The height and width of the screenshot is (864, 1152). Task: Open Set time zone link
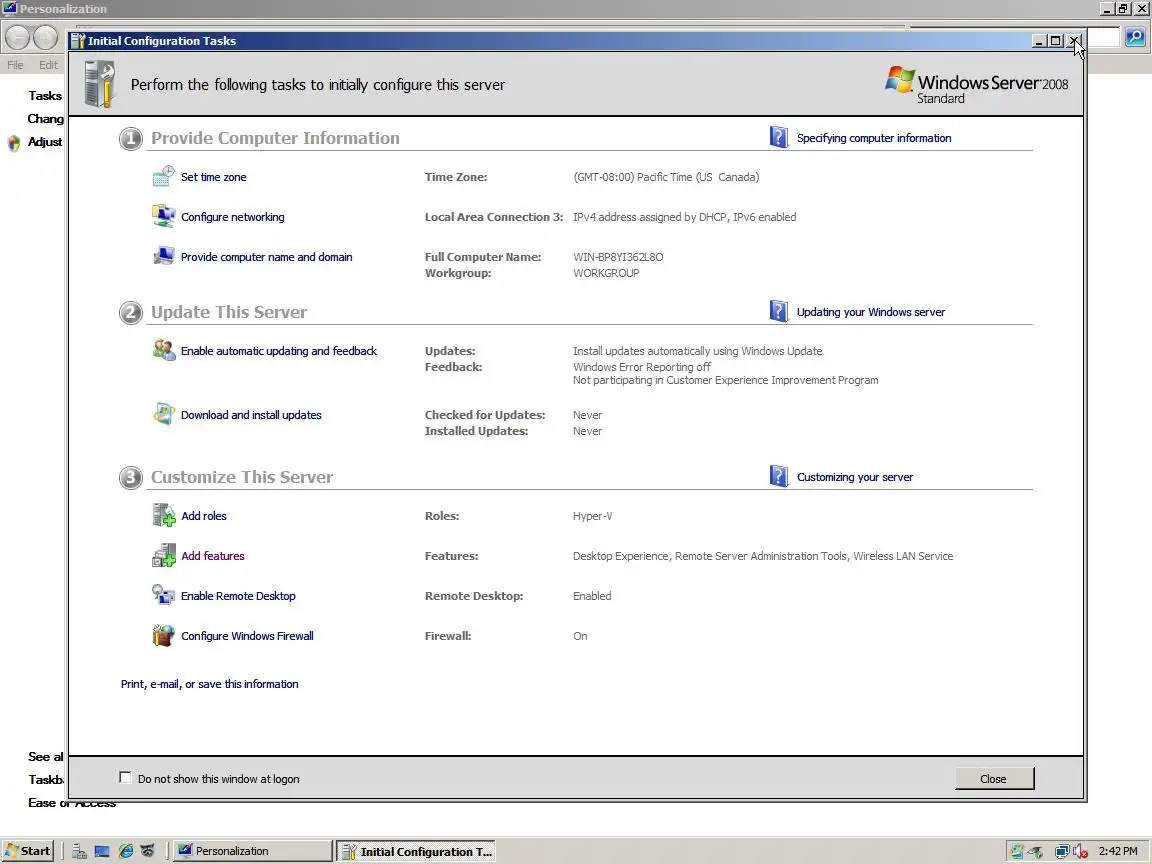click(214, 177)
